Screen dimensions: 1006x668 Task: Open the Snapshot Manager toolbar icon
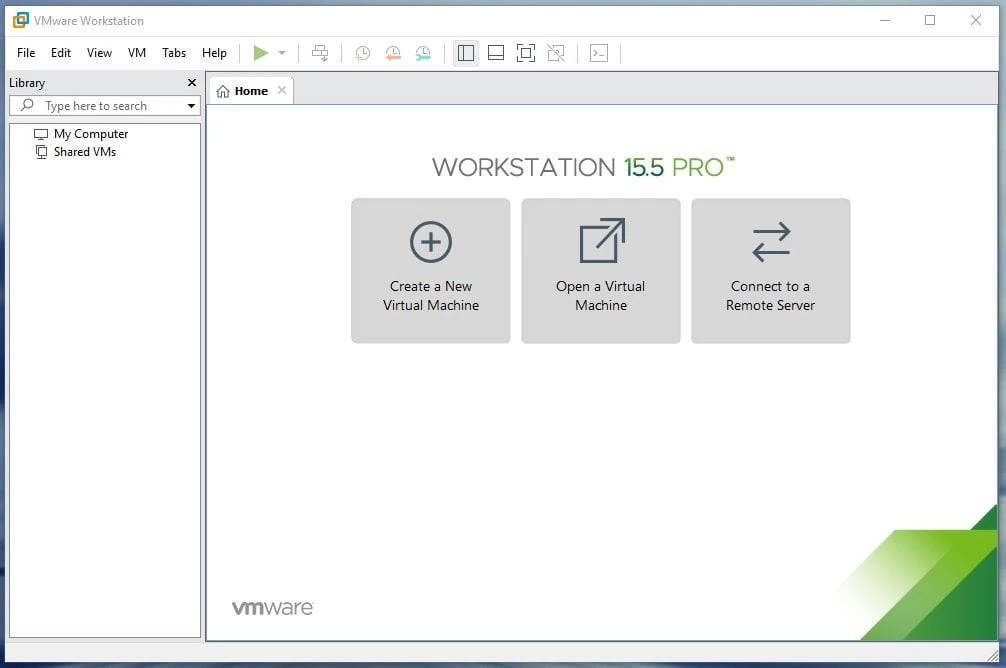click(x=423, y=53)
